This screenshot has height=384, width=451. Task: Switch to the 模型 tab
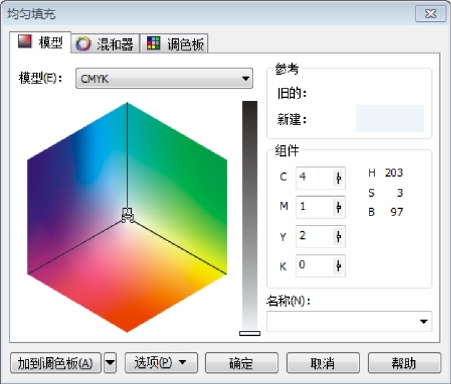coord(40,42)
